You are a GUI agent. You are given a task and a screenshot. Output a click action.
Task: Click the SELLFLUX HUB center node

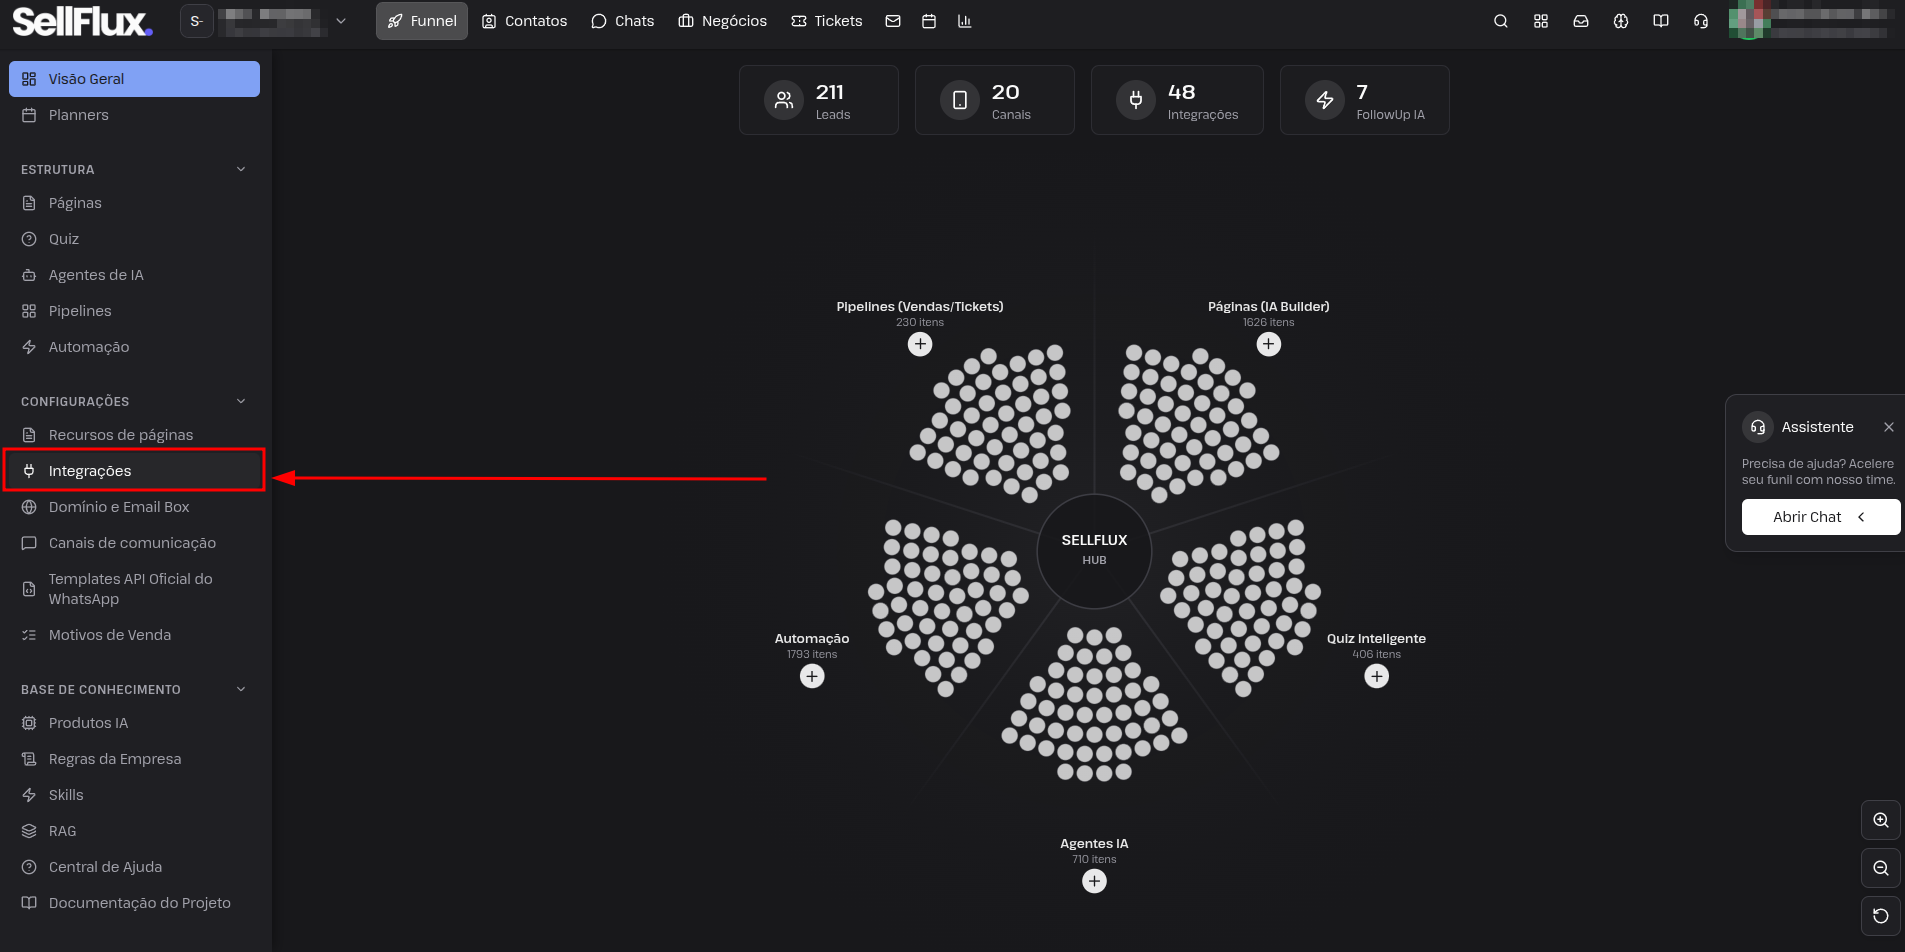[x=1095, y=551]
